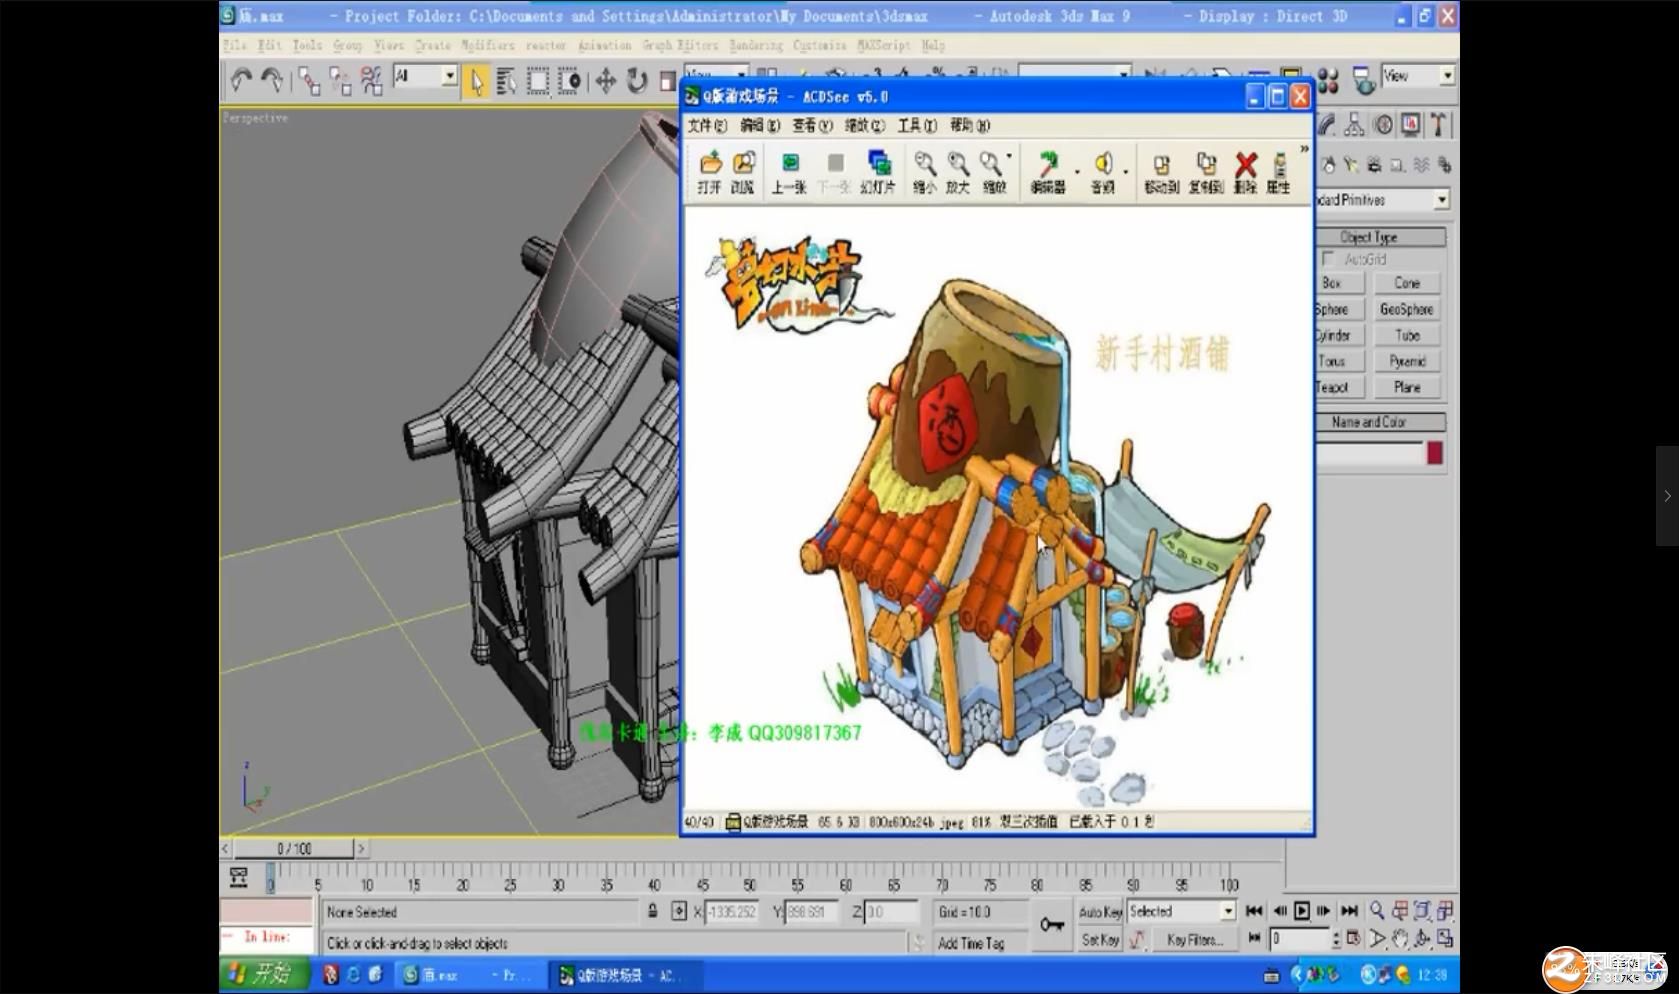Collapse the Name and Color rollout
The height and width of the screenshot is (994, 1679).
tap(1381, 422)
